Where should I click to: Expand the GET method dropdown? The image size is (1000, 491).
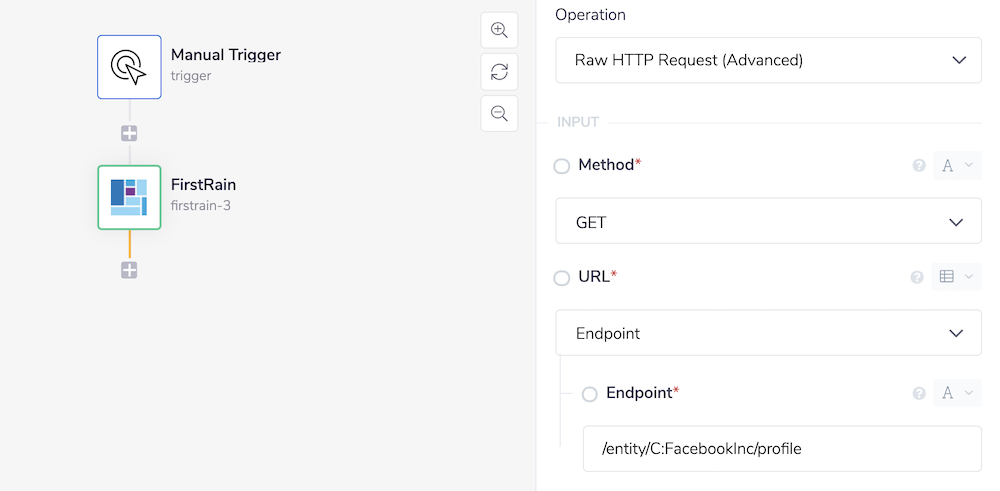[x=768, y=222]
